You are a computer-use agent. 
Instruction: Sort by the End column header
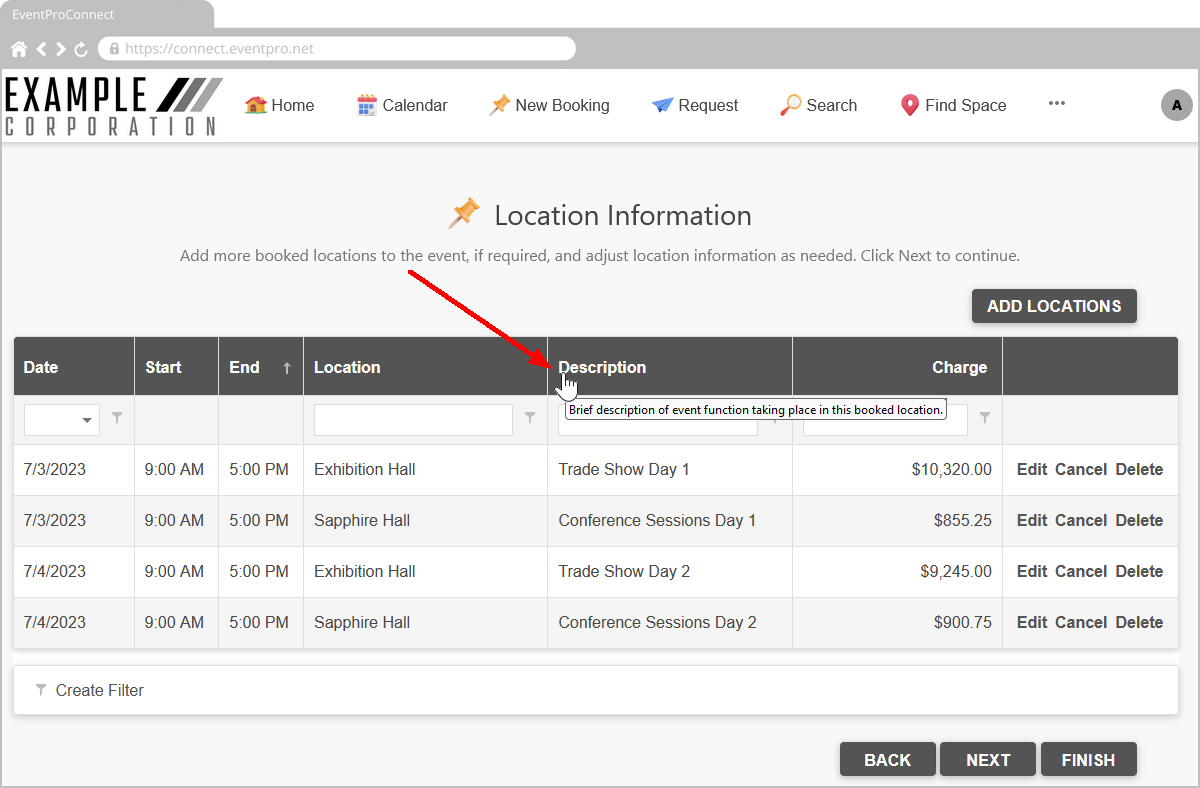pyautogui.click(x=261, y=367)
